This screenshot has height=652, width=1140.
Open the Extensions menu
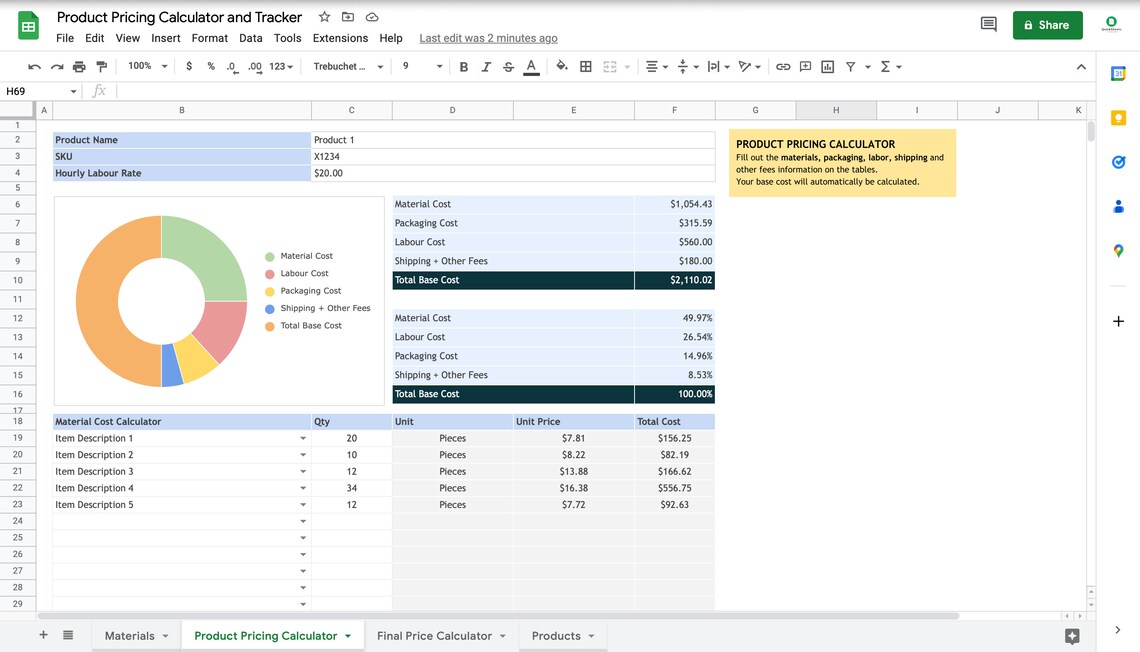pos(340,37)
